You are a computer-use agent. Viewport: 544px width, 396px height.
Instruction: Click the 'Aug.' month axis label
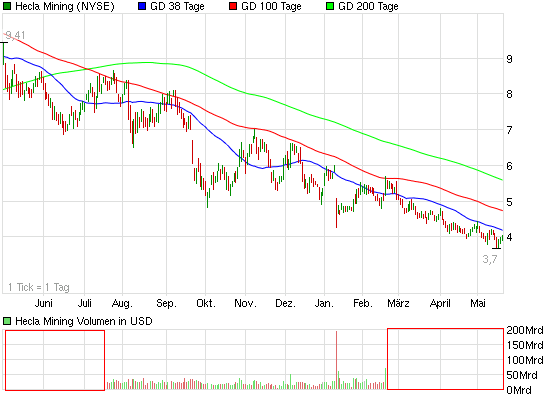click(122, 304)
